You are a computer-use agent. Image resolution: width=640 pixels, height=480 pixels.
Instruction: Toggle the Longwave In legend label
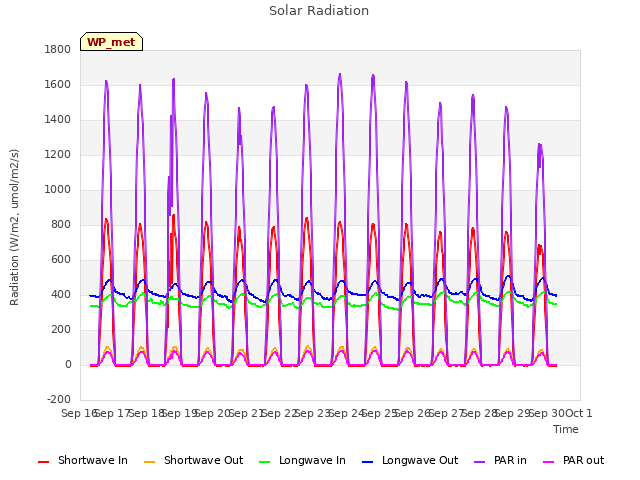(x=312, y=460)
